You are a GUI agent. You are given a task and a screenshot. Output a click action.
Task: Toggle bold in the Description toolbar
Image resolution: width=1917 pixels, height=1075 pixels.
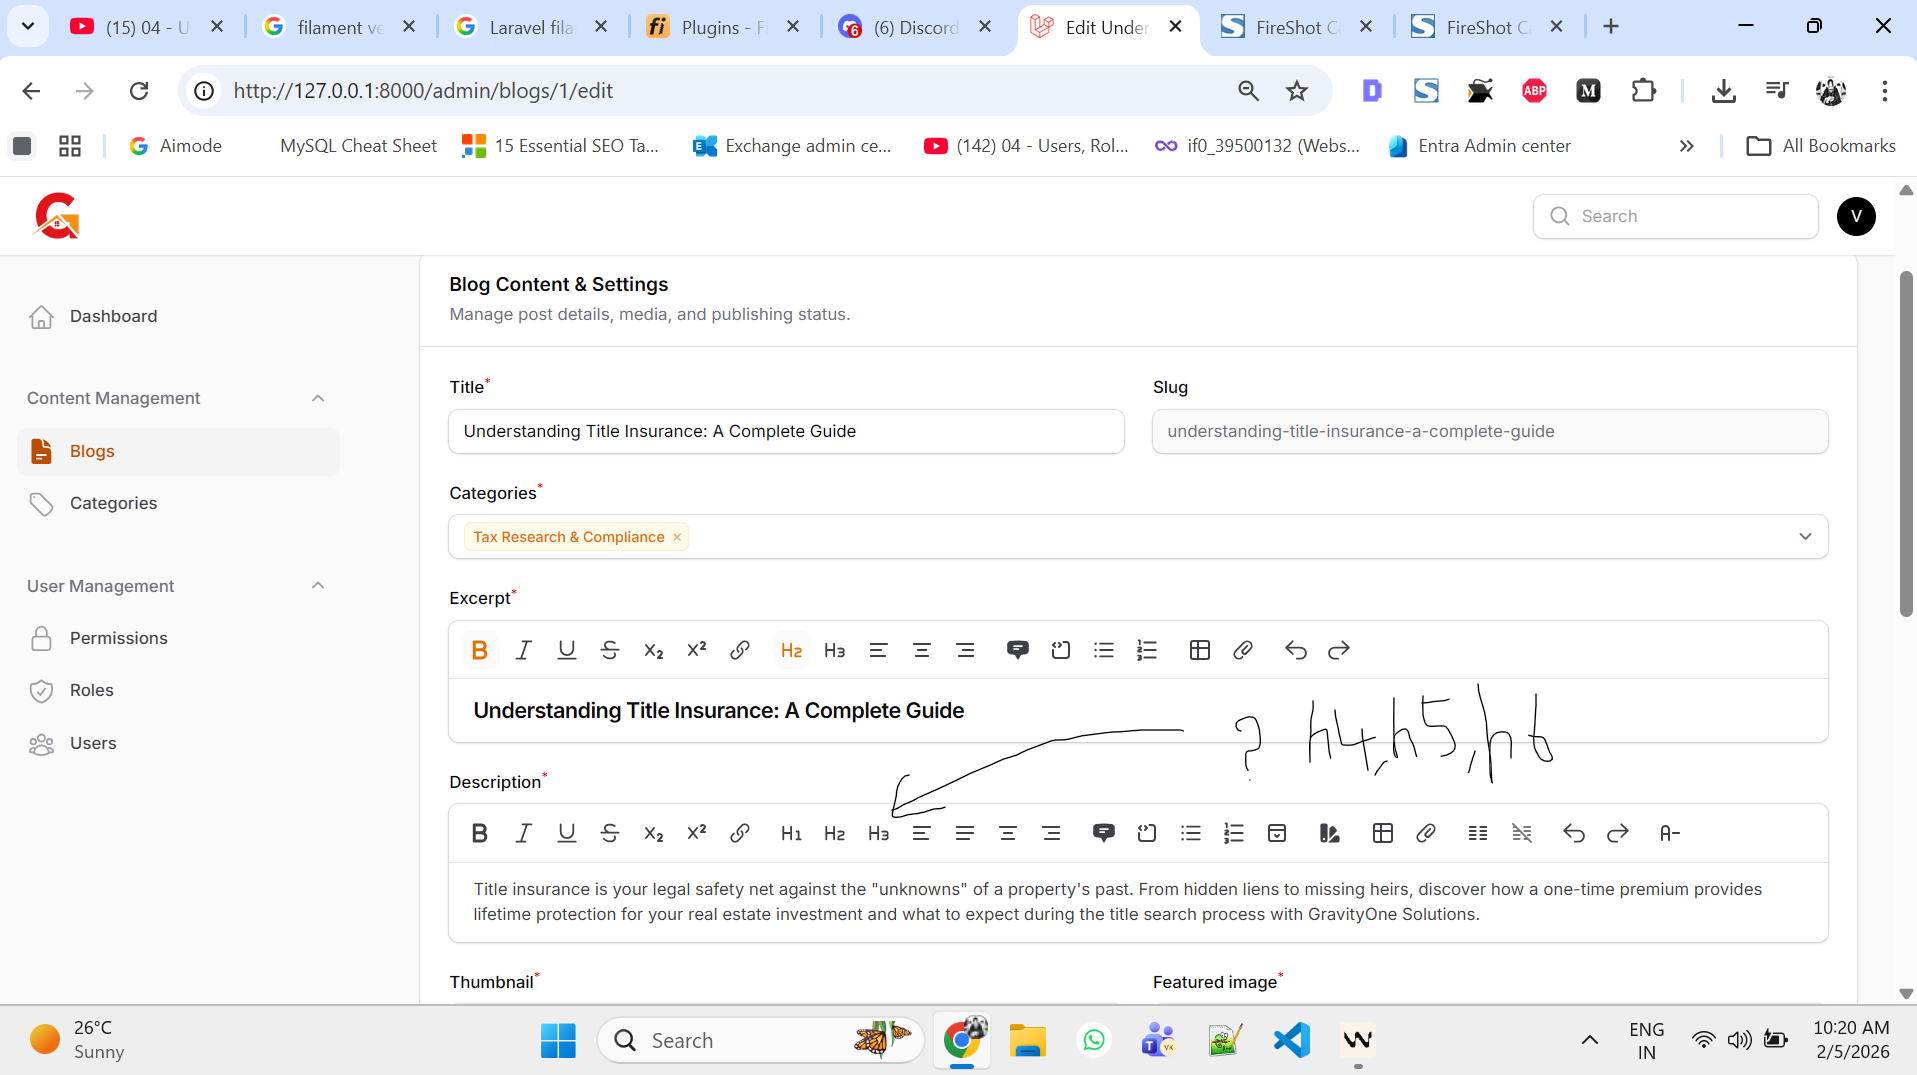tap(479, 833)
